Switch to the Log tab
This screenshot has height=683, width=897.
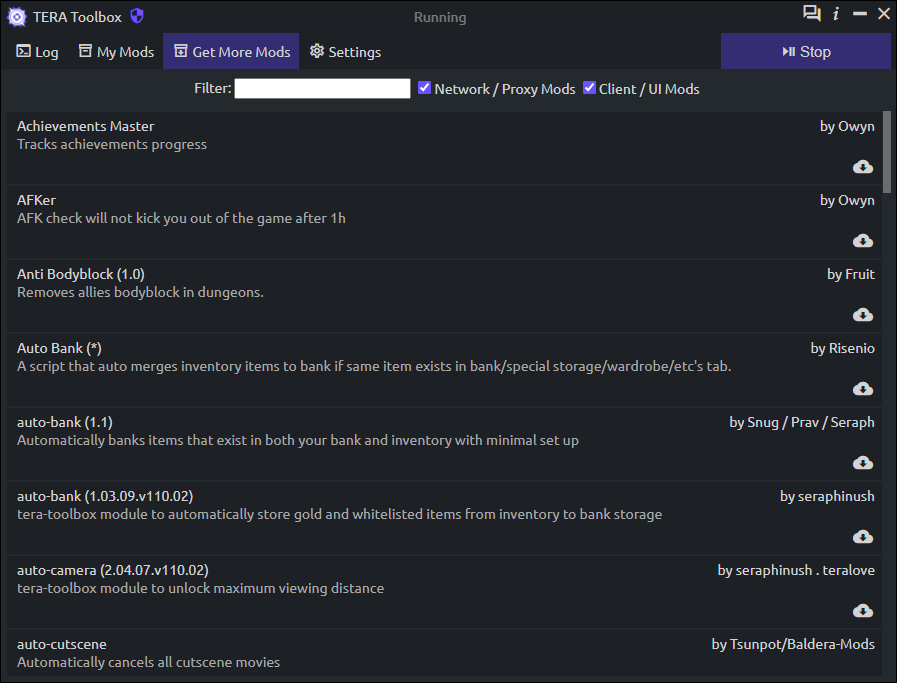tap(37, 52)
